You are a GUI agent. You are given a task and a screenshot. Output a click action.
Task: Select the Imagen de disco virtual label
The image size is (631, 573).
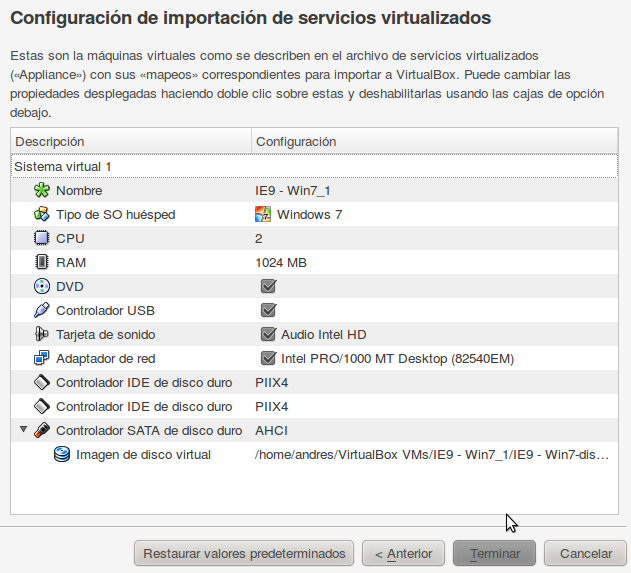[x=143, y=454]
